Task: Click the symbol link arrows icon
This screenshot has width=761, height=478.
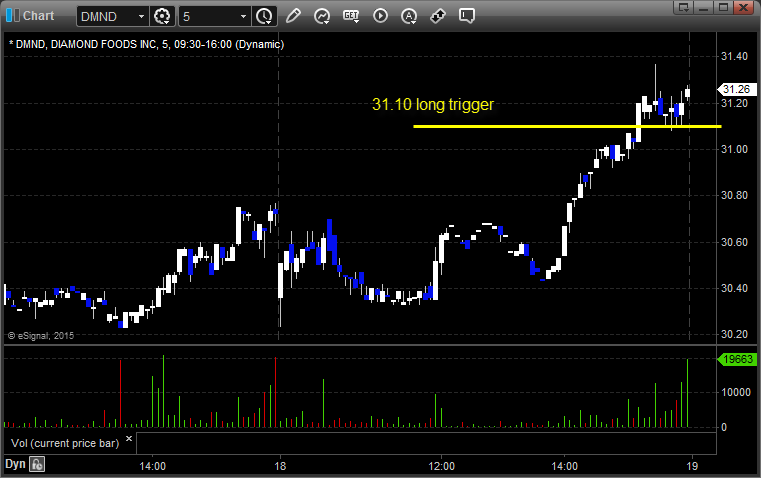Action: 438,16
